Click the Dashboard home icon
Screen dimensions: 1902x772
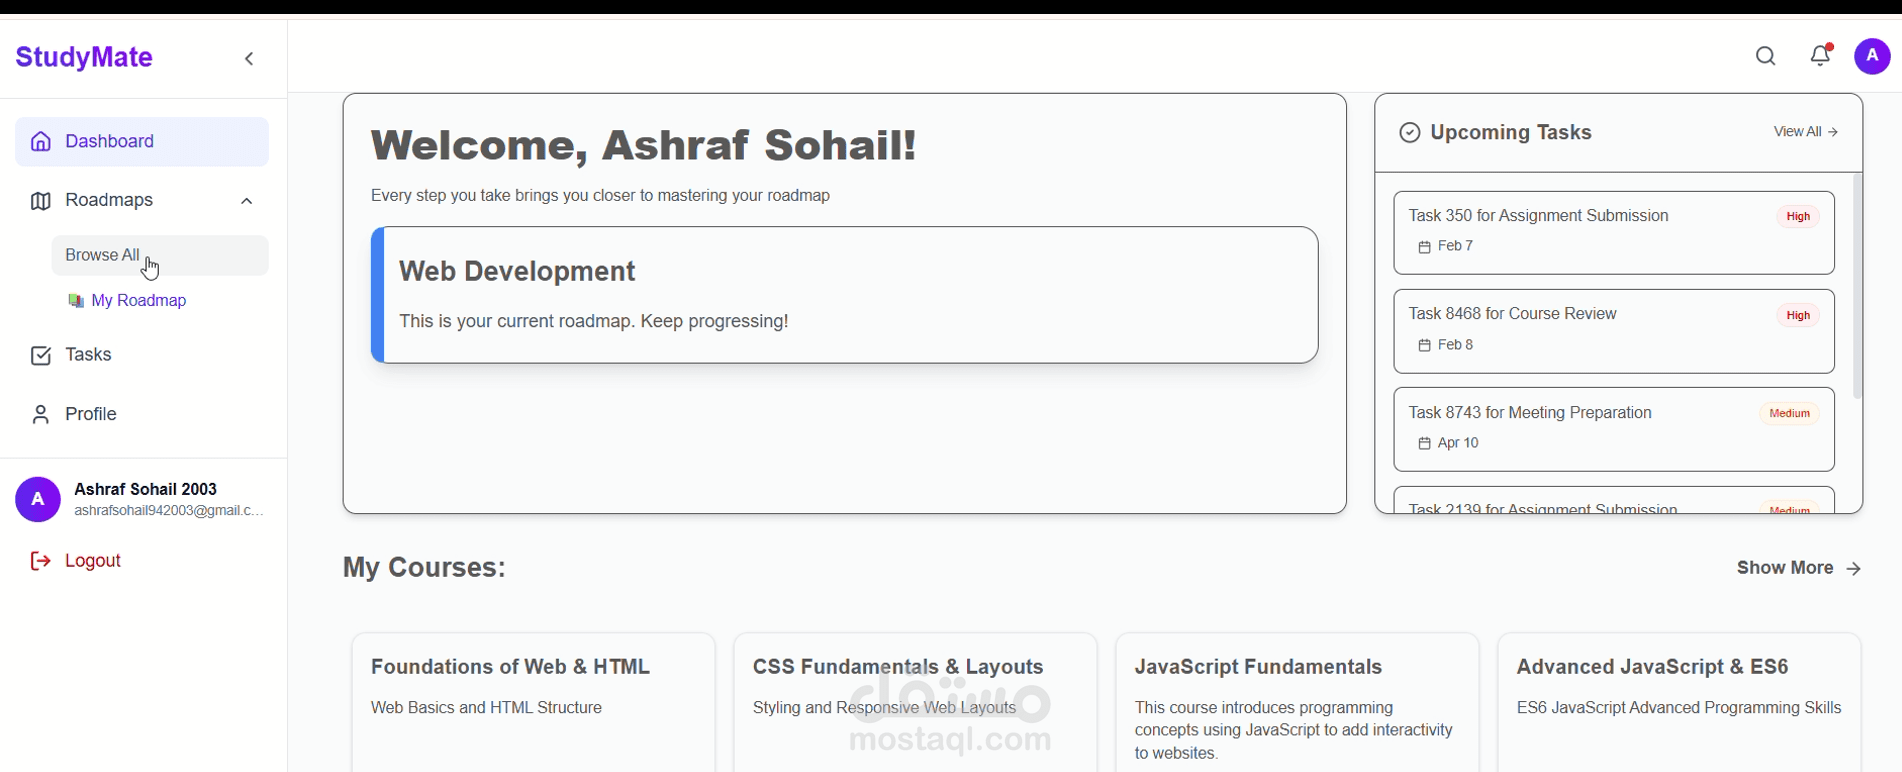41,142
